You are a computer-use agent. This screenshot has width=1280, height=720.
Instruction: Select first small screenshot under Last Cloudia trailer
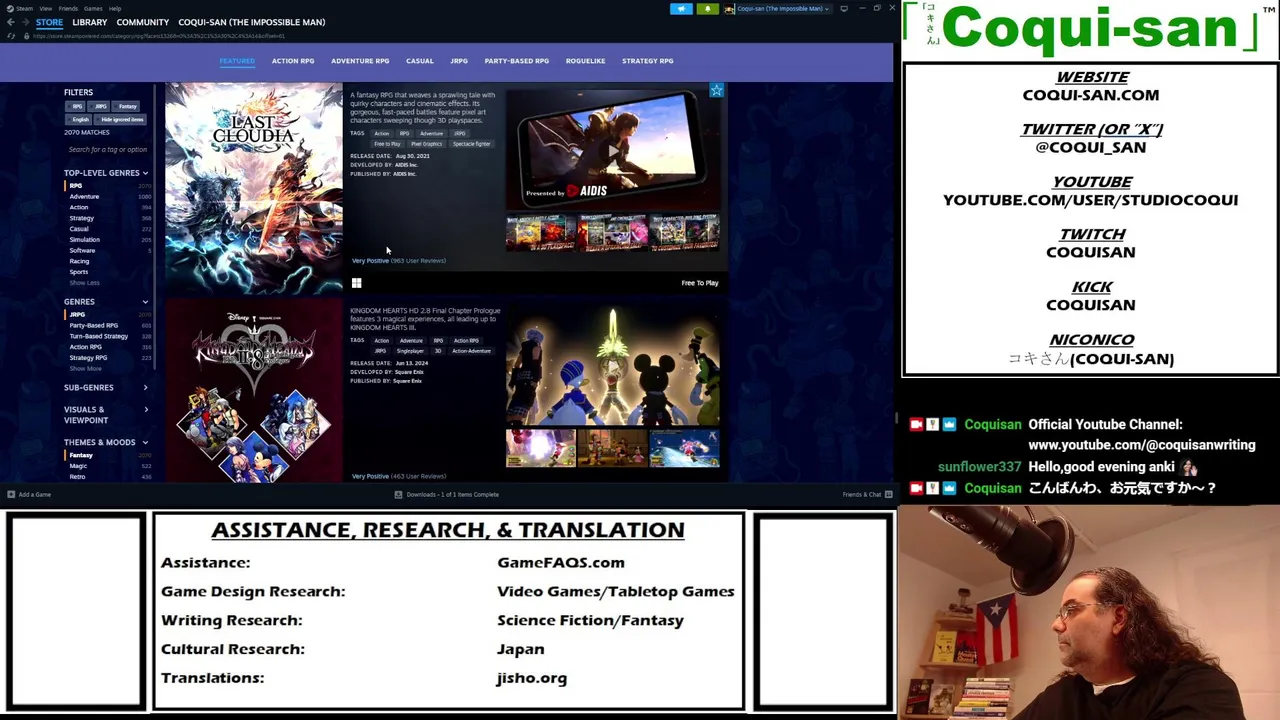coord(540,232)
